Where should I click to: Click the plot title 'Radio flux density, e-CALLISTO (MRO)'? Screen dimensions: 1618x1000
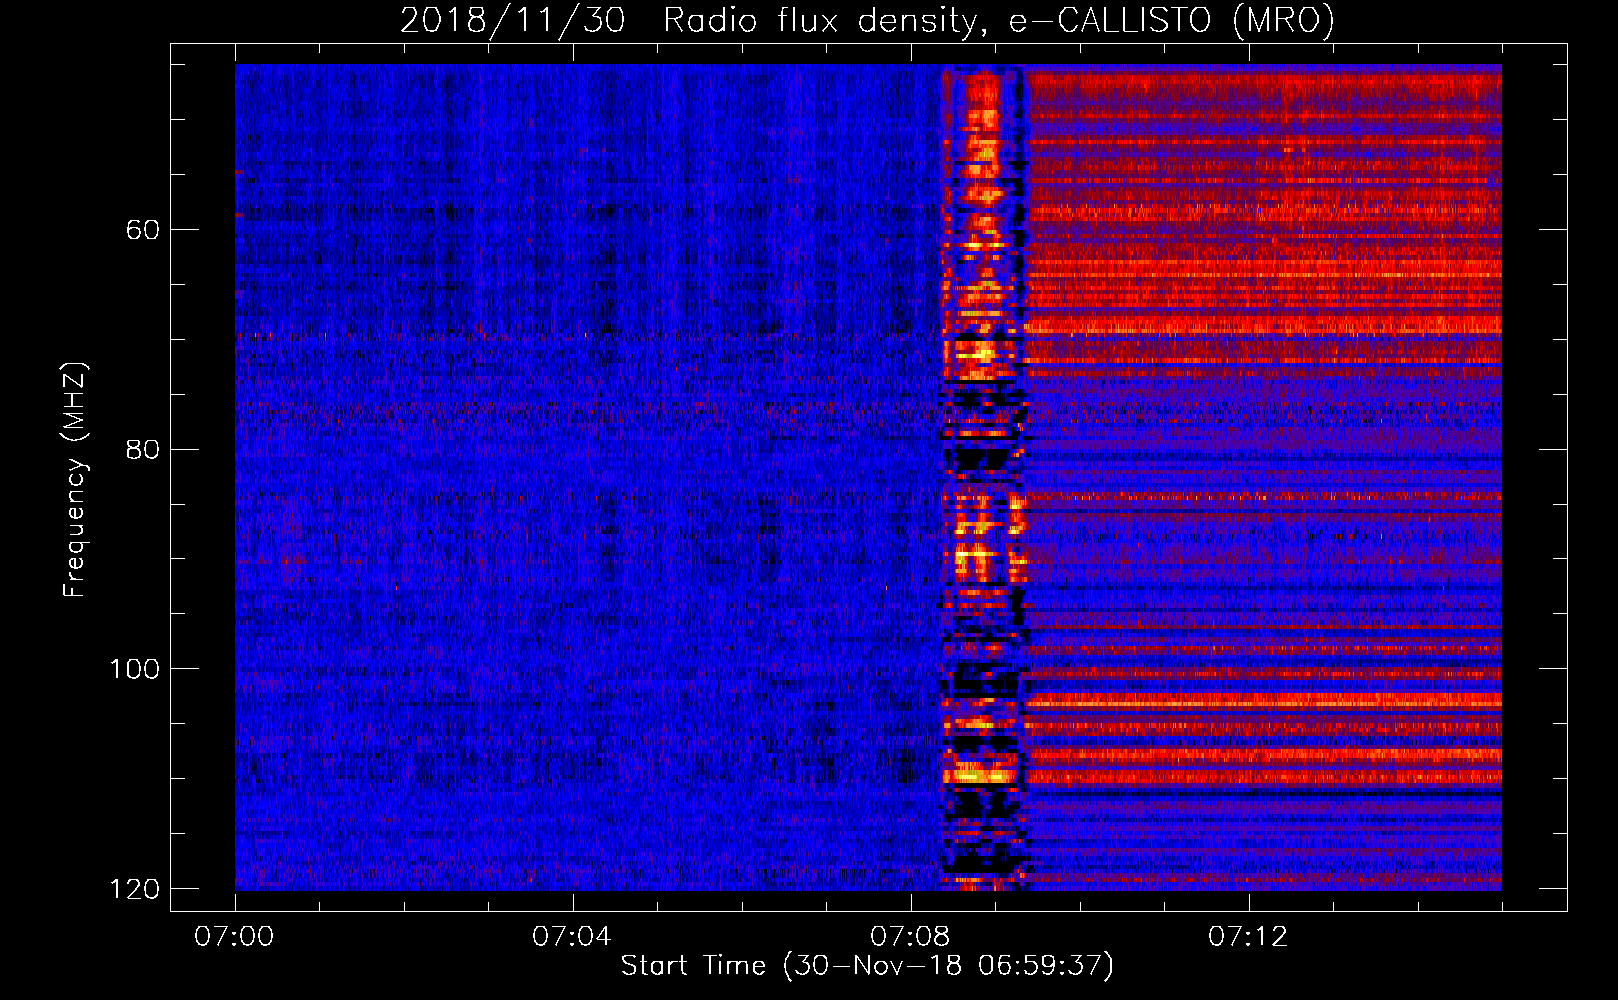[x=999, y=21]
